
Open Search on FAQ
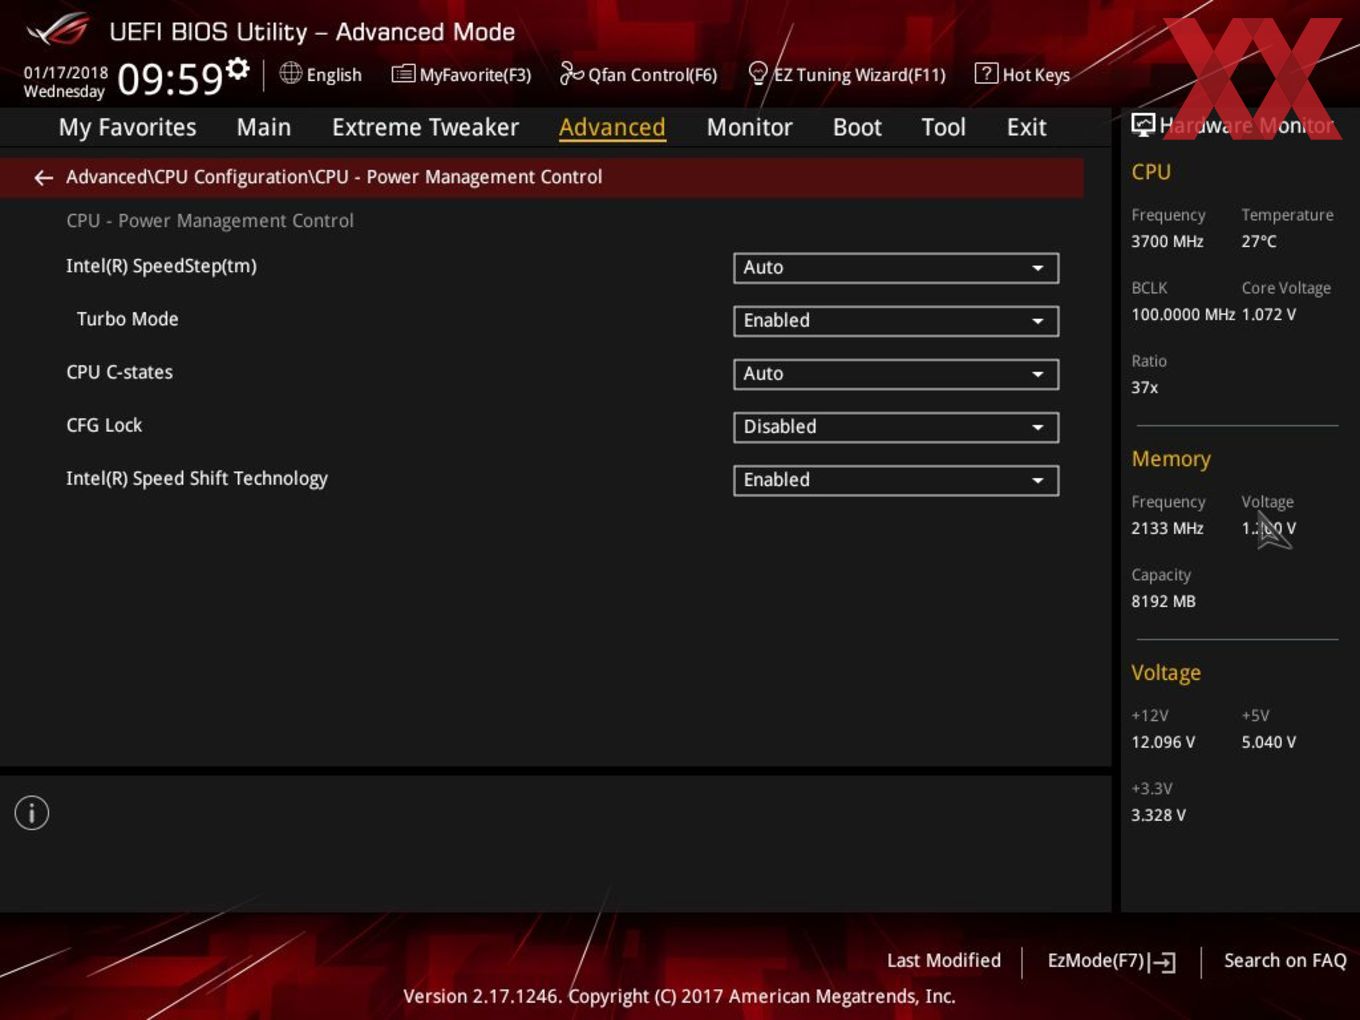[1285, 960]
